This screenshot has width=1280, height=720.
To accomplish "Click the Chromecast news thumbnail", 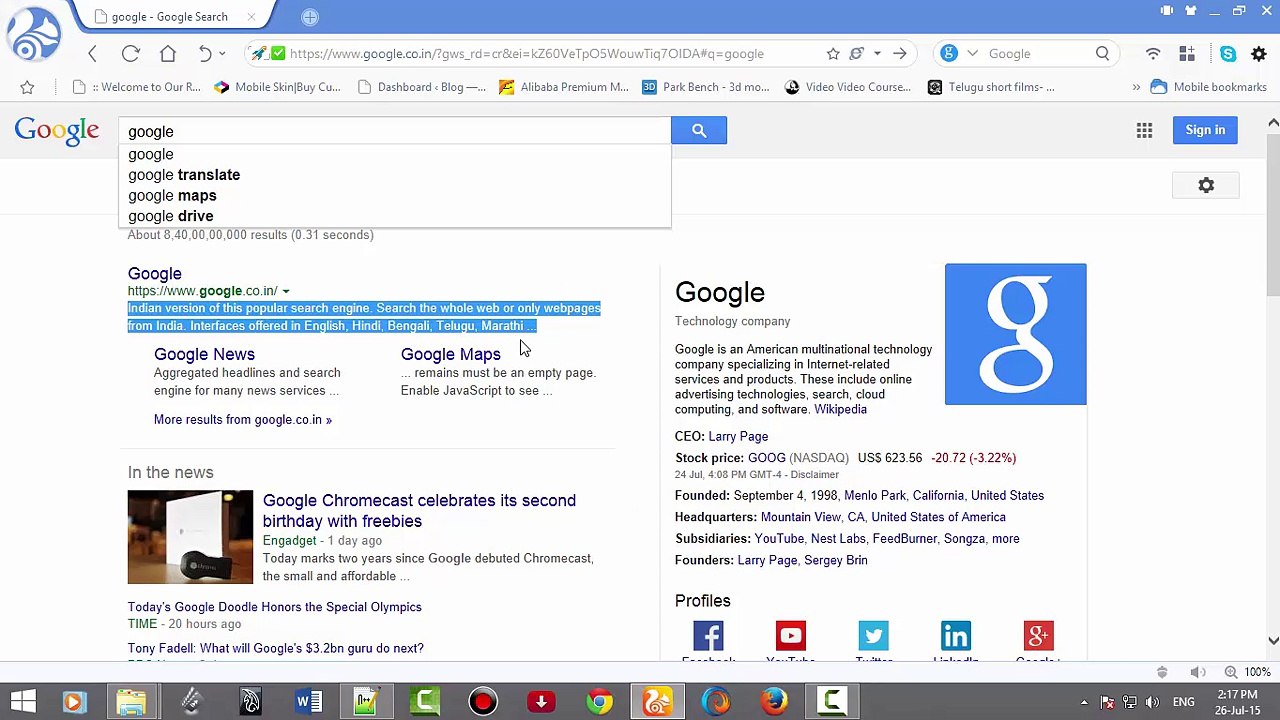I will (x=190, y=537).
